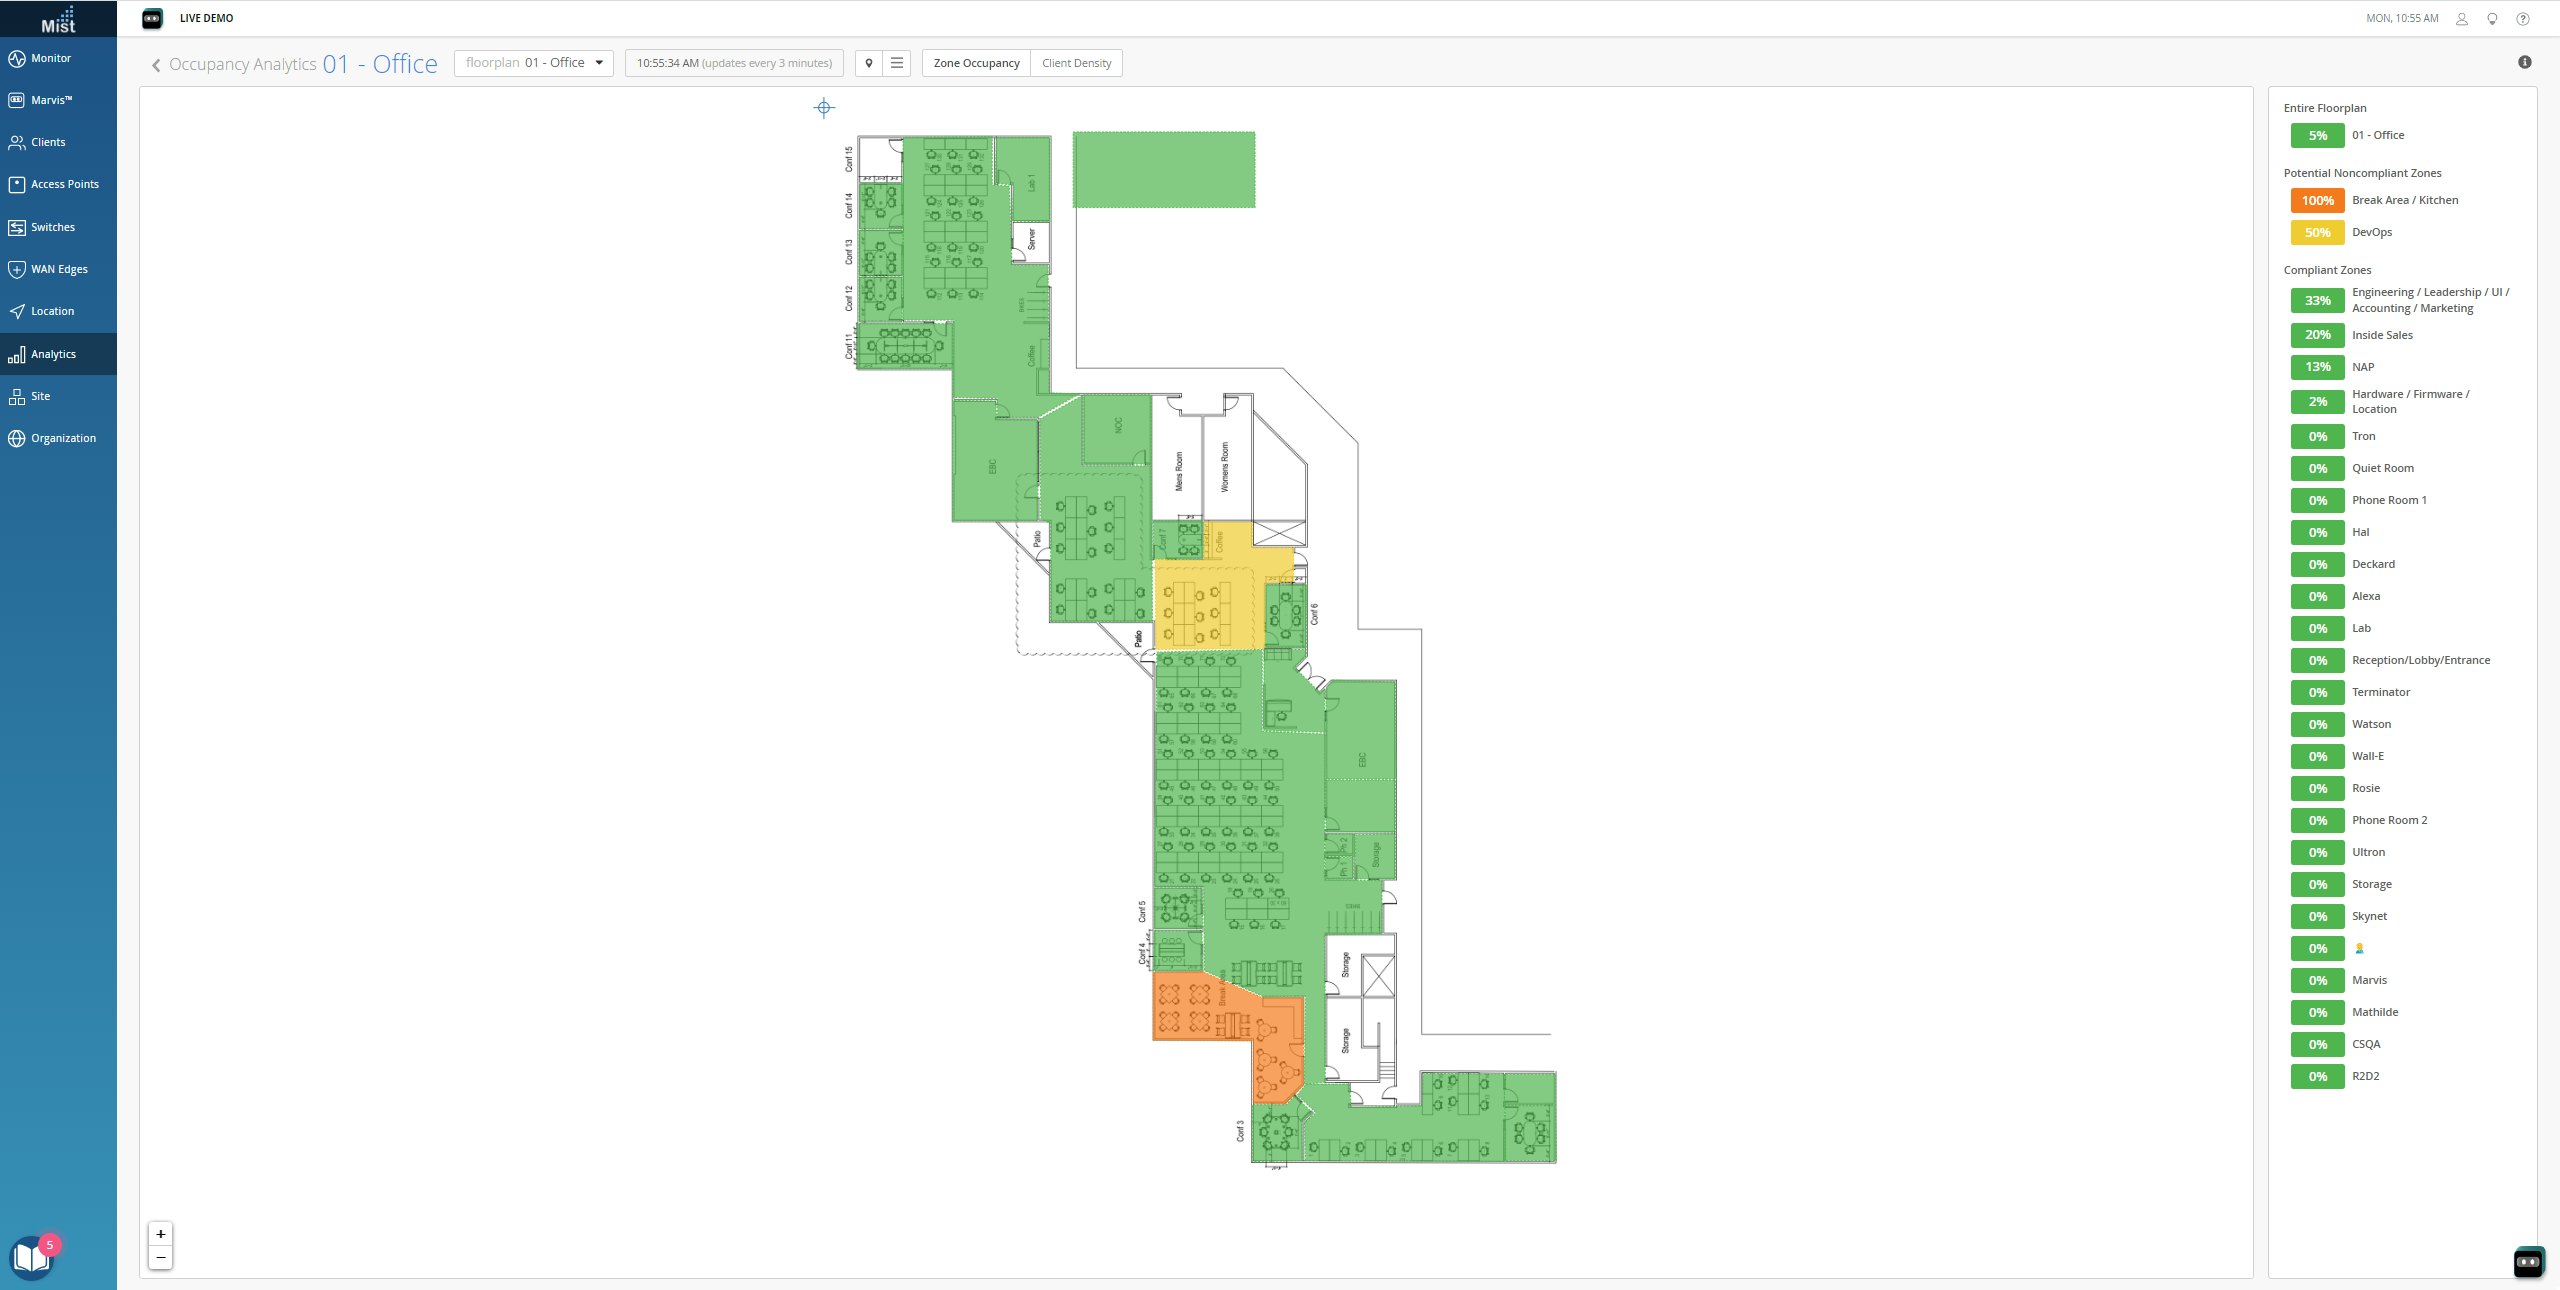Click the orange 100% Break Area swatch
The width and height of the screenshot is (2560, 1290).
click(x=2317, y=200)
